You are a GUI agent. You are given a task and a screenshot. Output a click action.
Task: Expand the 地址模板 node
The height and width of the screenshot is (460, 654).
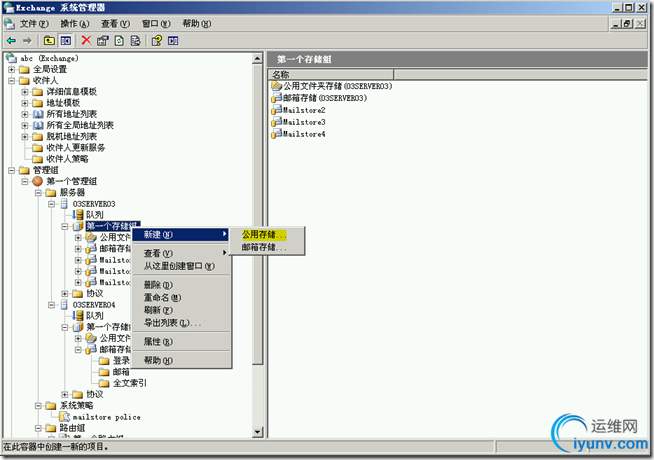pos(25,103)
